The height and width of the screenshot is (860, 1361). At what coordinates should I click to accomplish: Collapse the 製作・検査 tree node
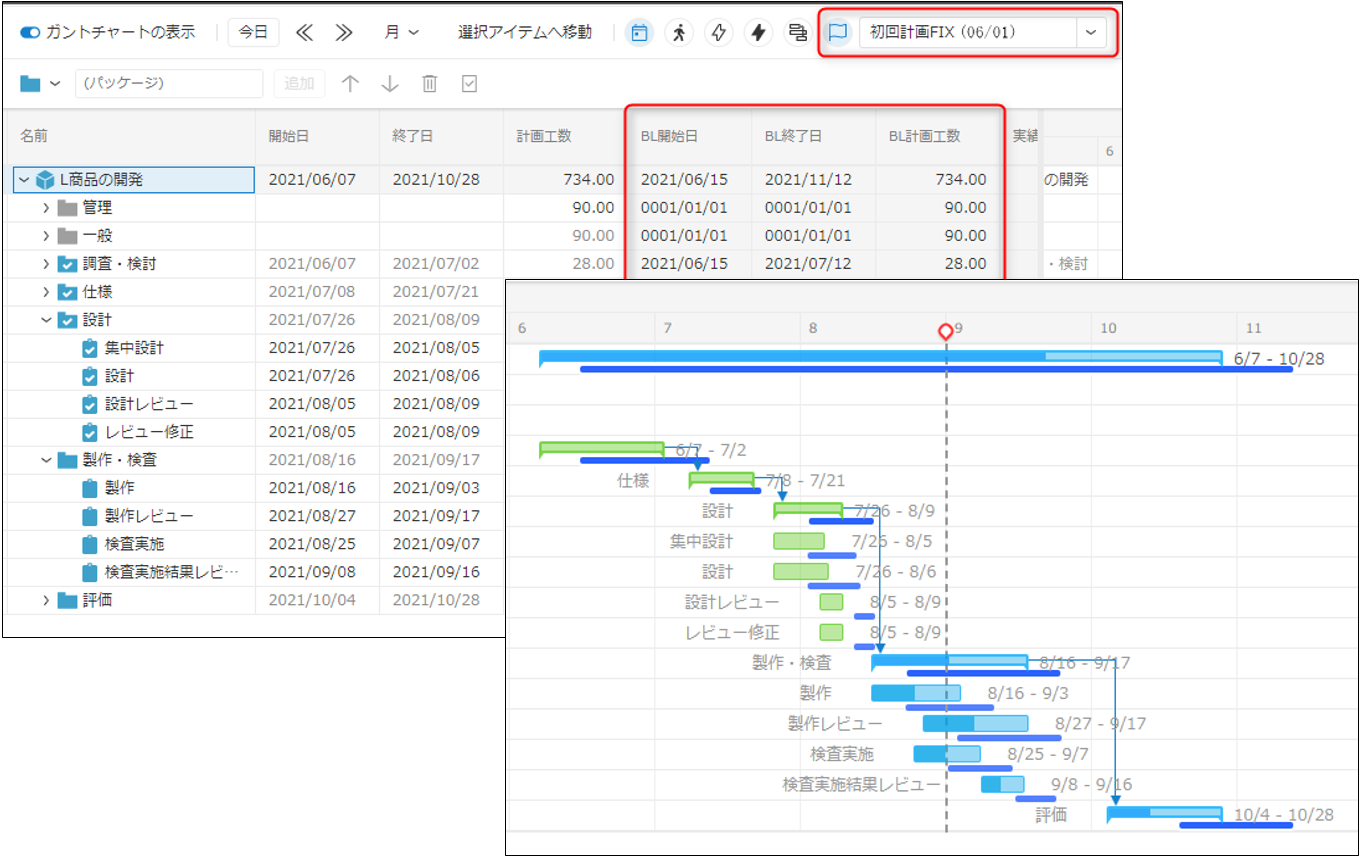[46, 460]
